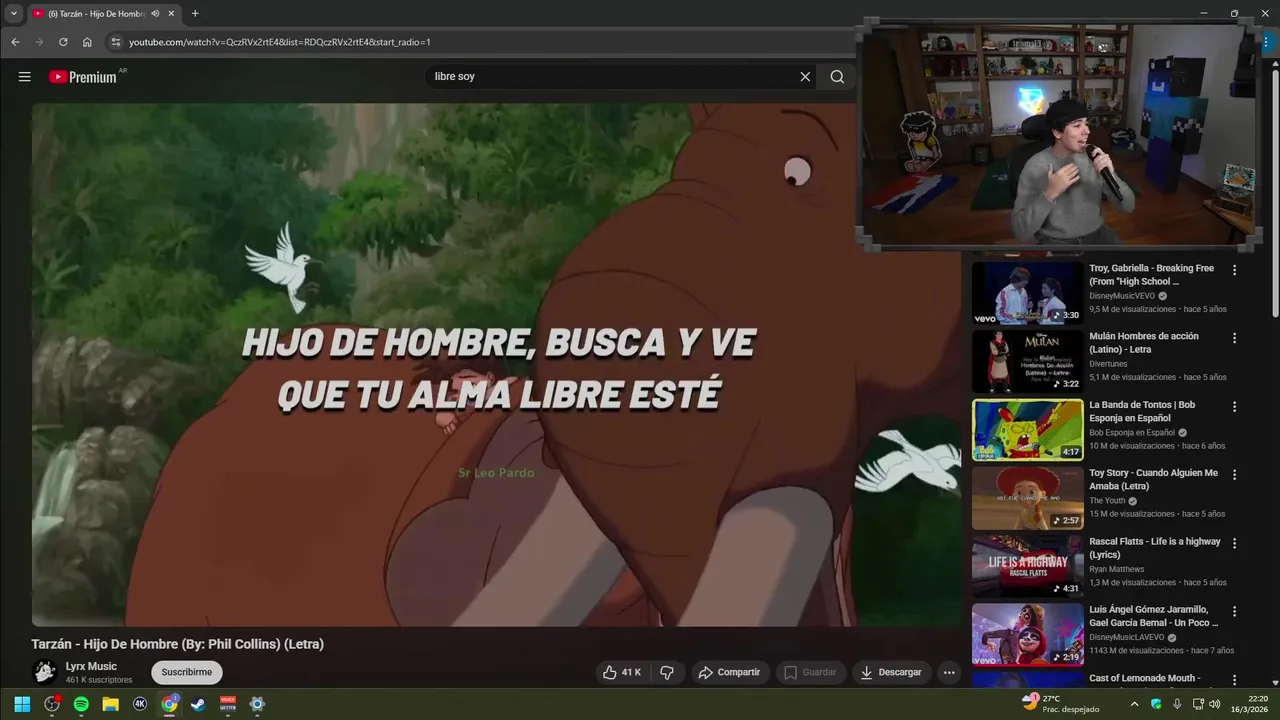This screenshot has height=720, width=1280.
Task: View site information icon in address bar
Action: [115, 42]
